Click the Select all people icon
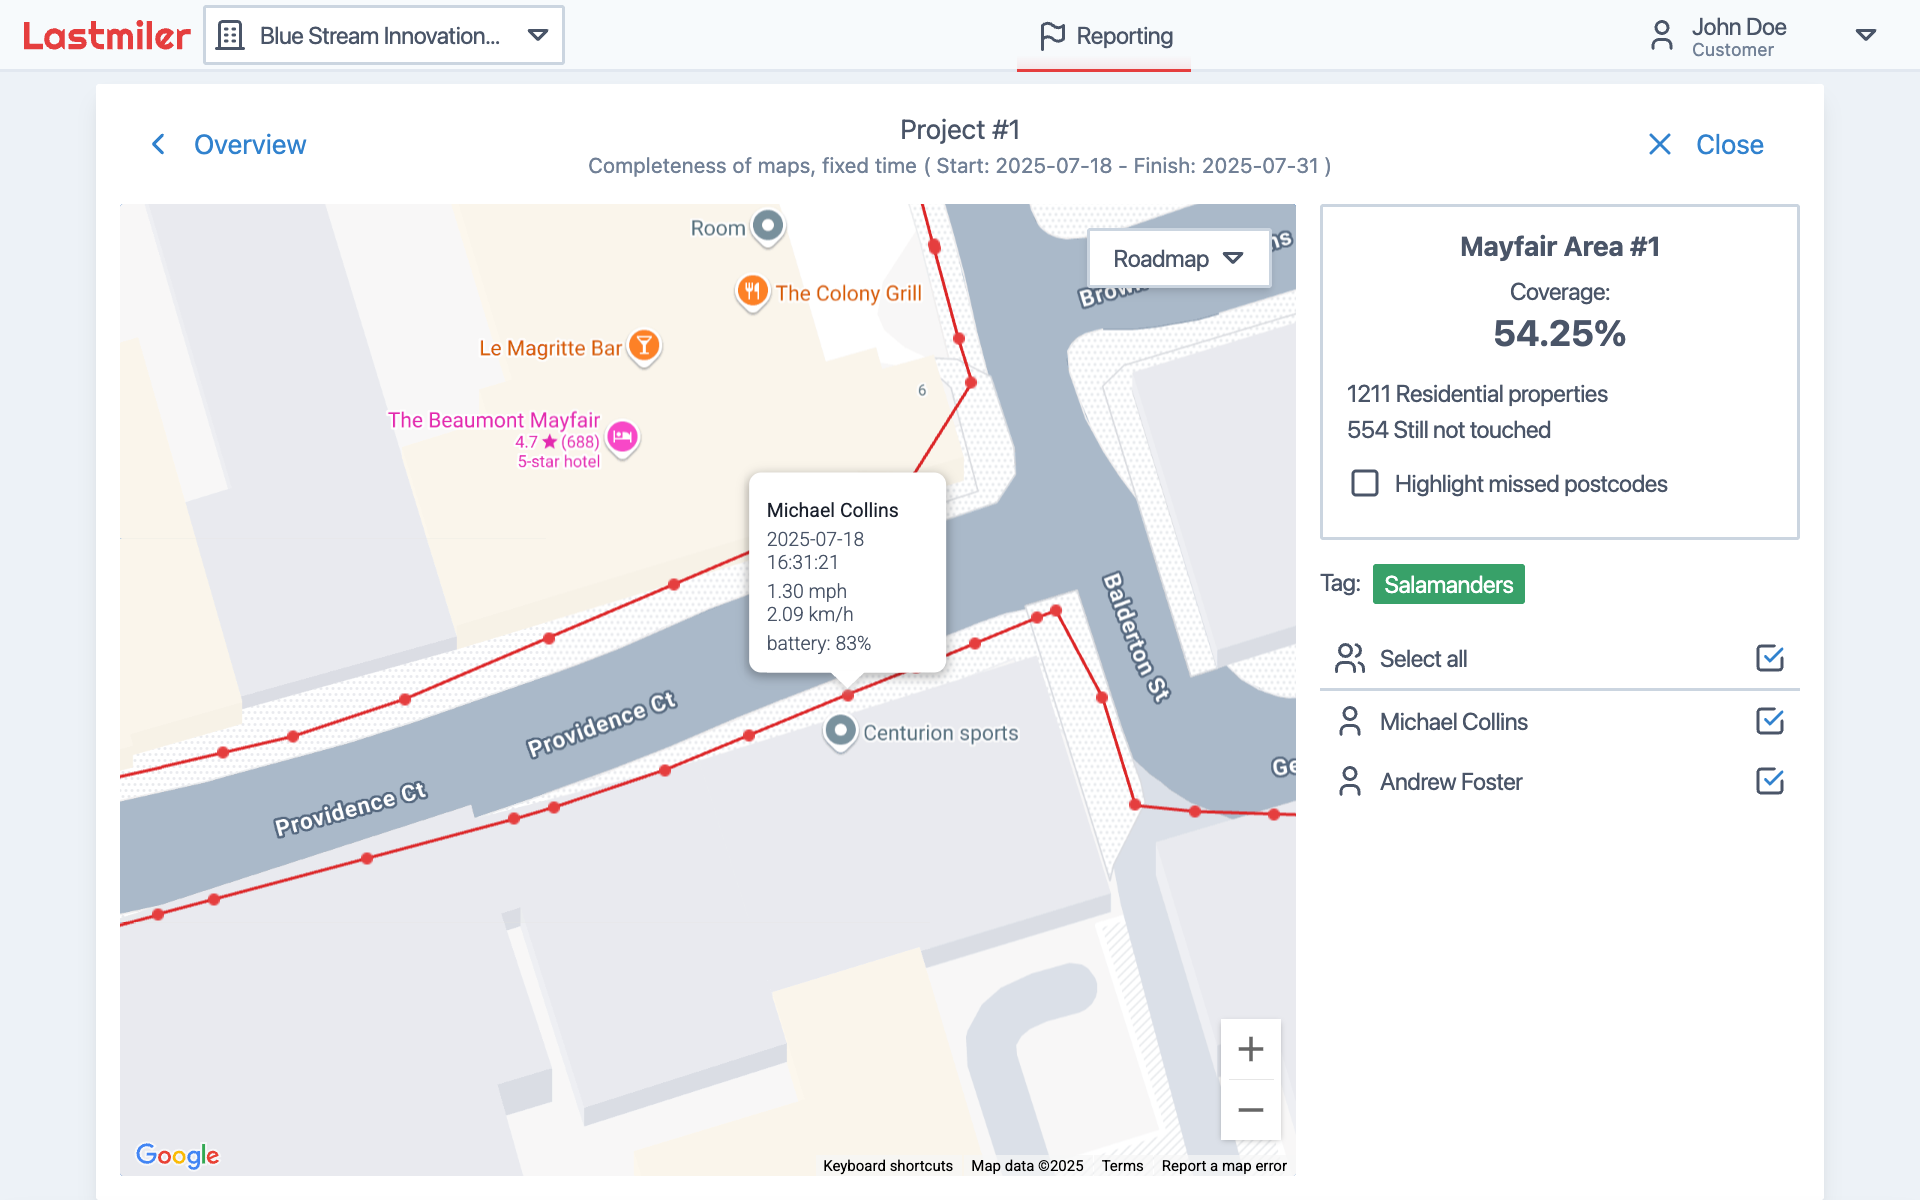Screen dimensions: 1920x1200 (x=1350, y=658)
